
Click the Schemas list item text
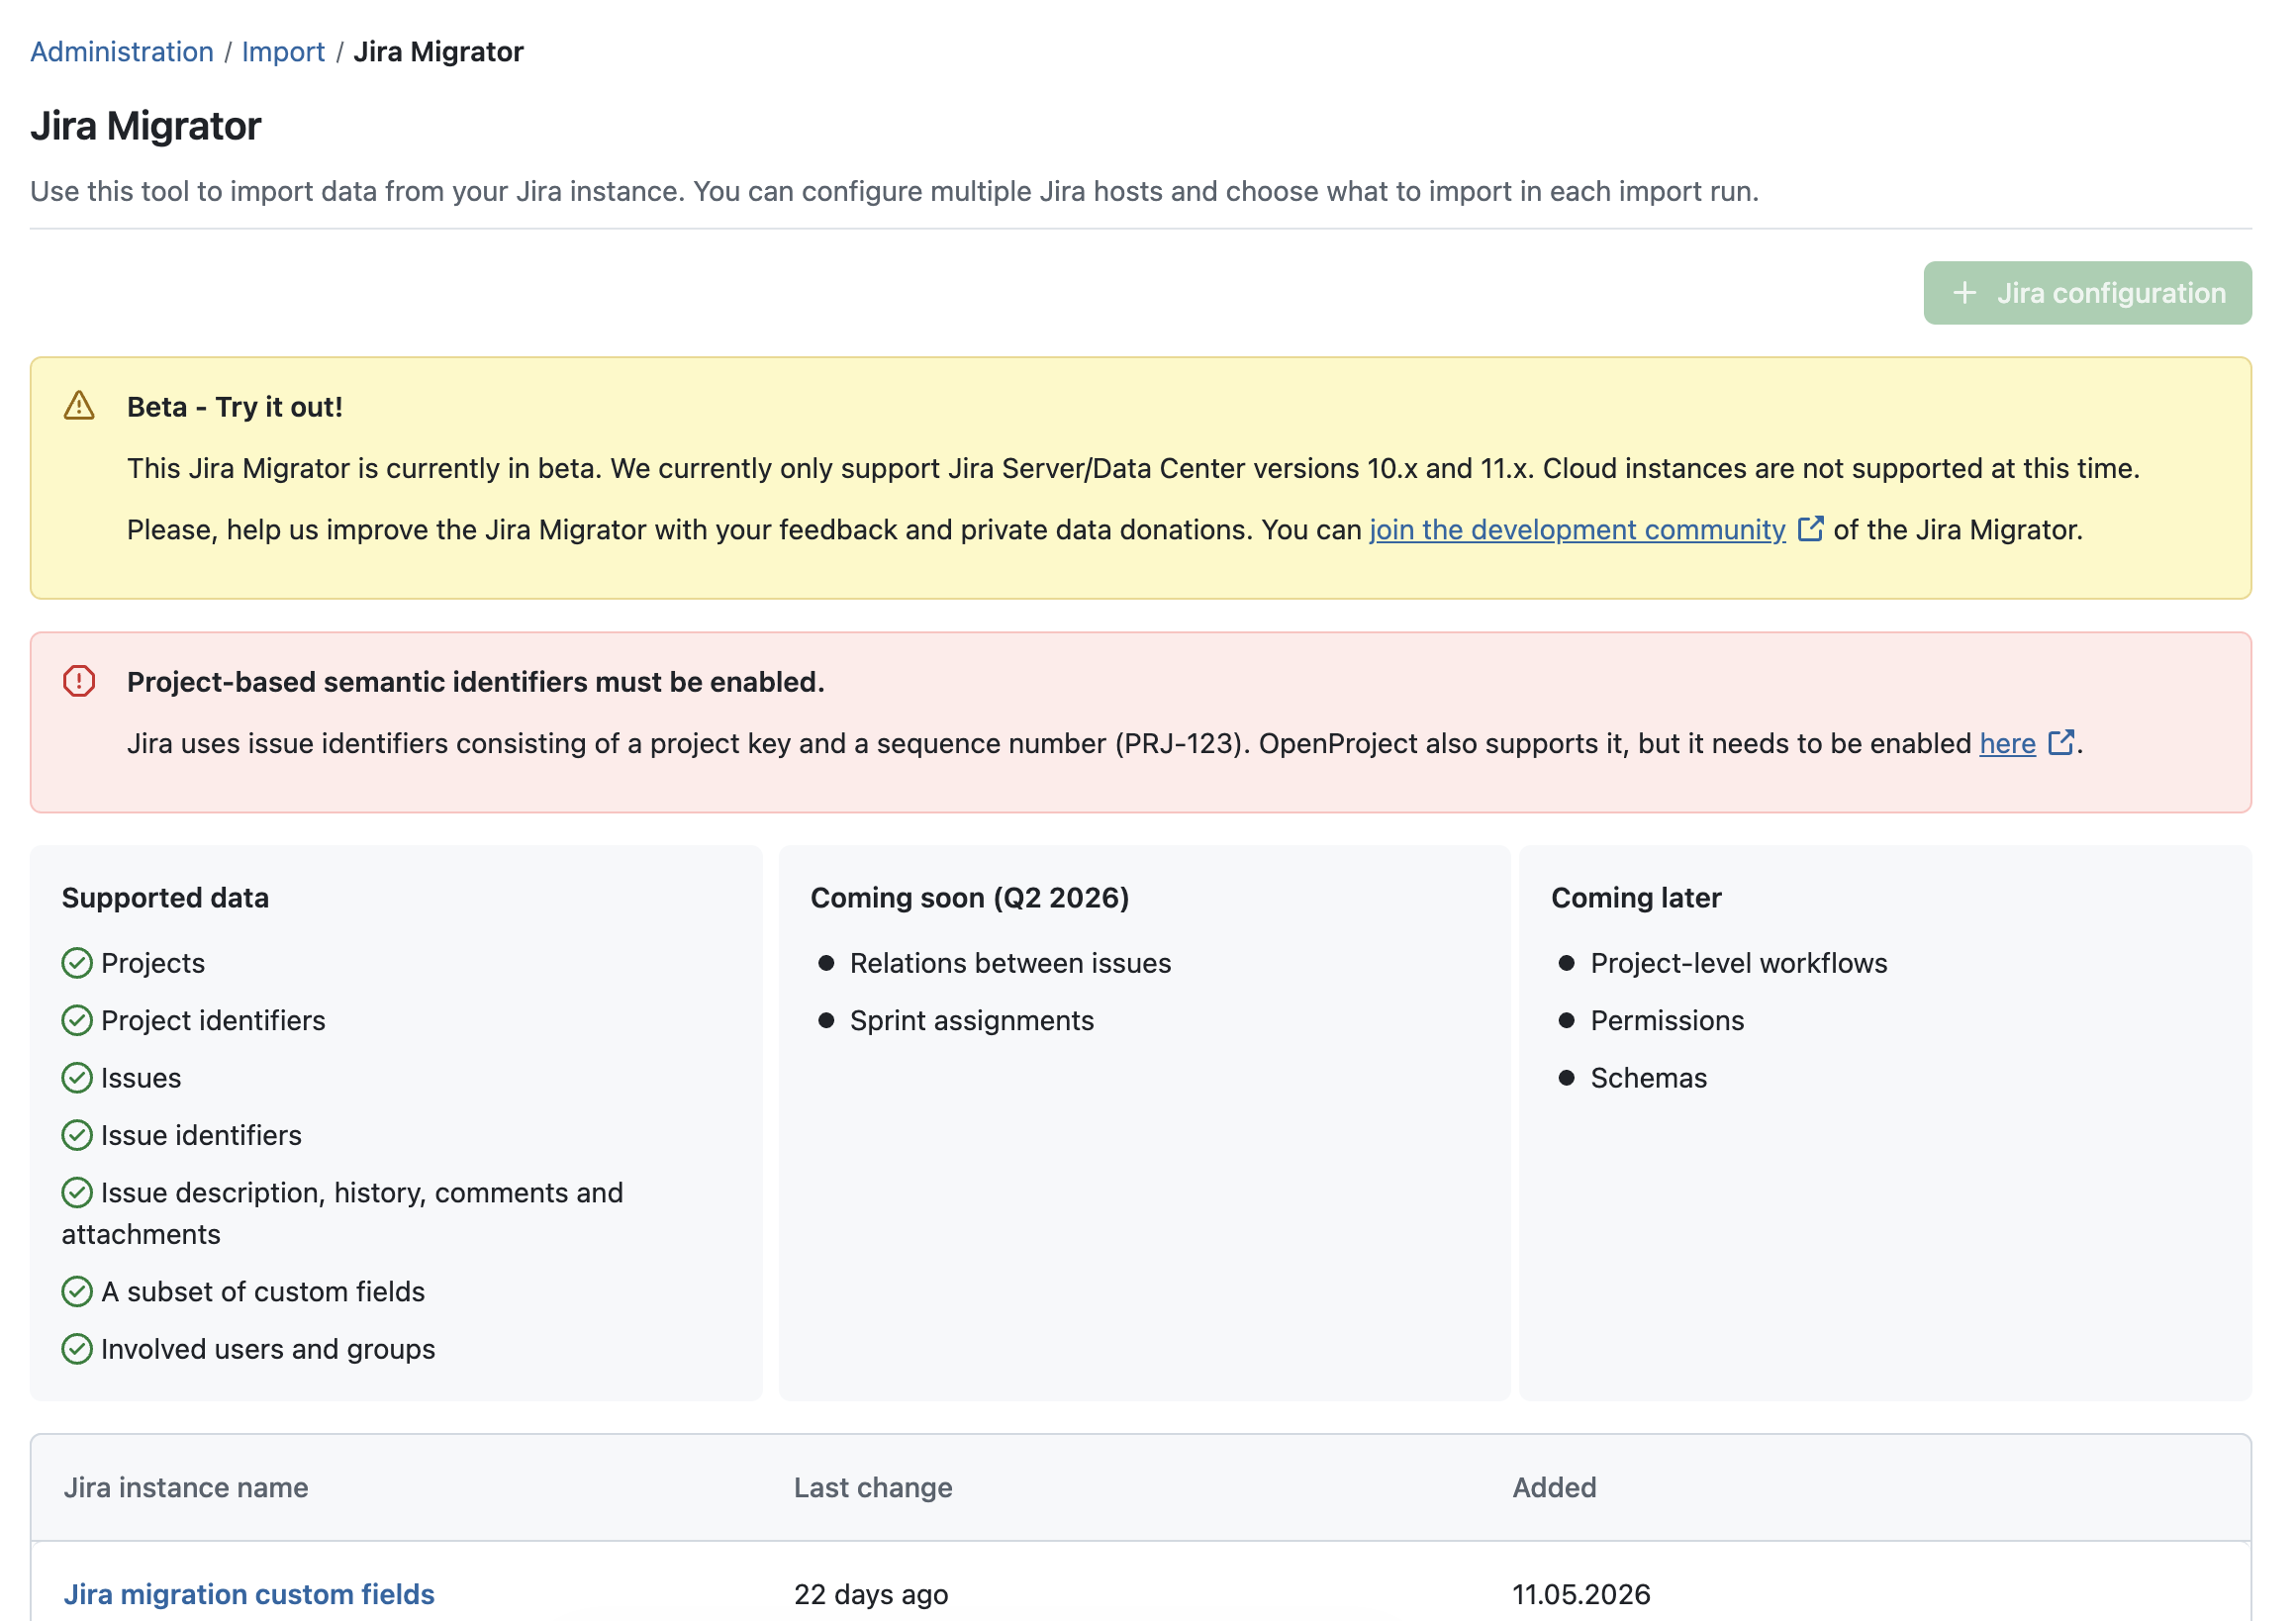coord(1649,1078)
